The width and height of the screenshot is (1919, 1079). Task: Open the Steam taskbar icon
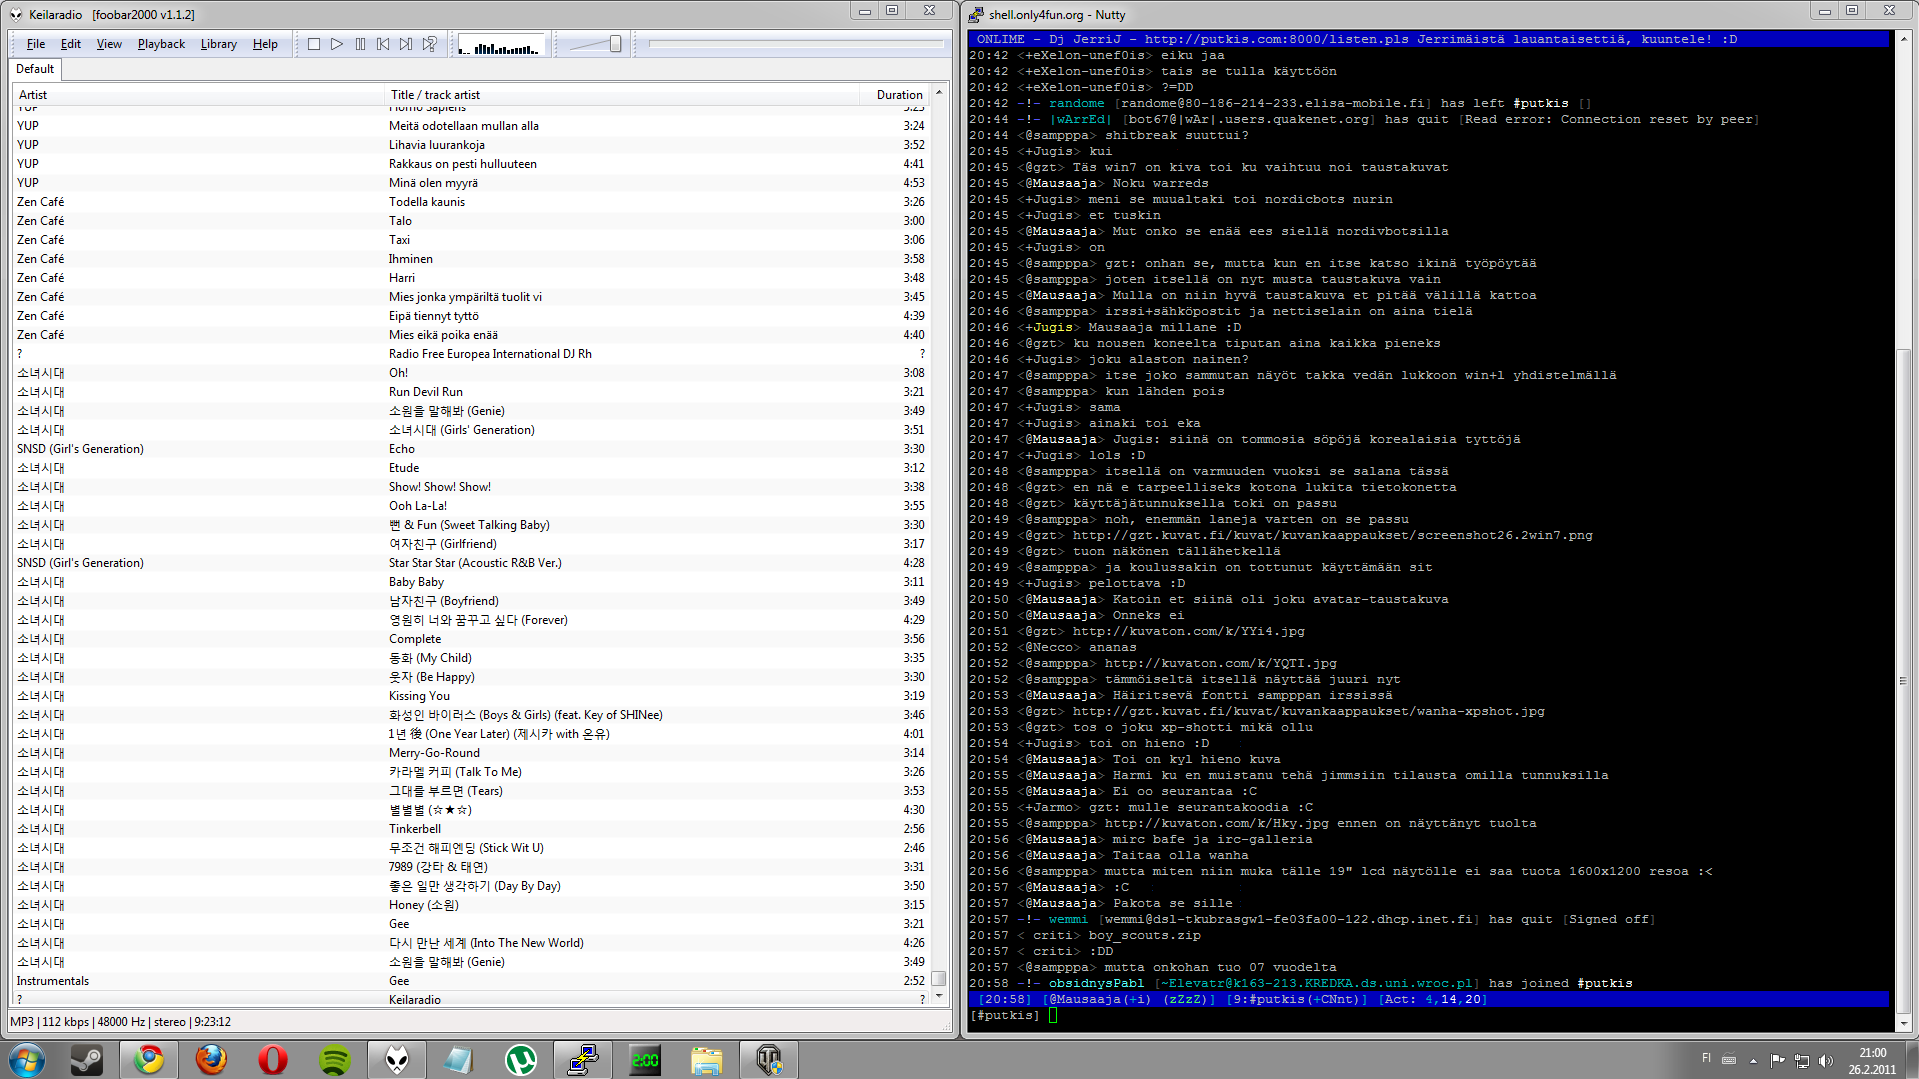(x=87, y=1059)
